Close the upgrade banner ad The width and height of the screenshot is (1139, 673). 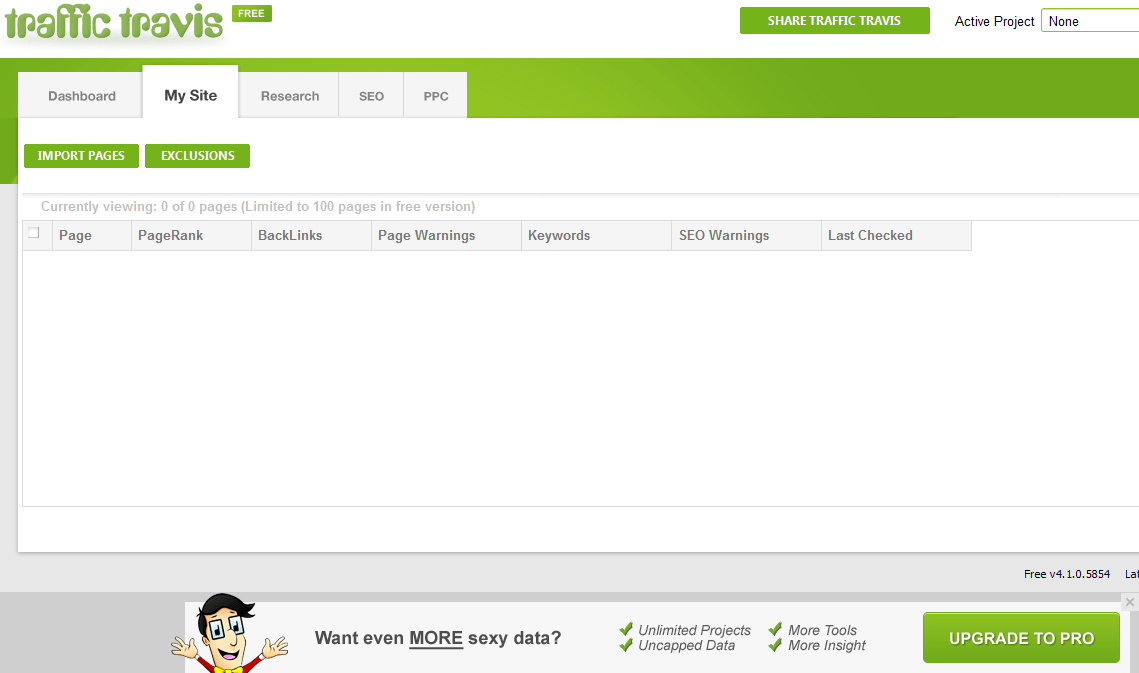[x=1130, y=602]
